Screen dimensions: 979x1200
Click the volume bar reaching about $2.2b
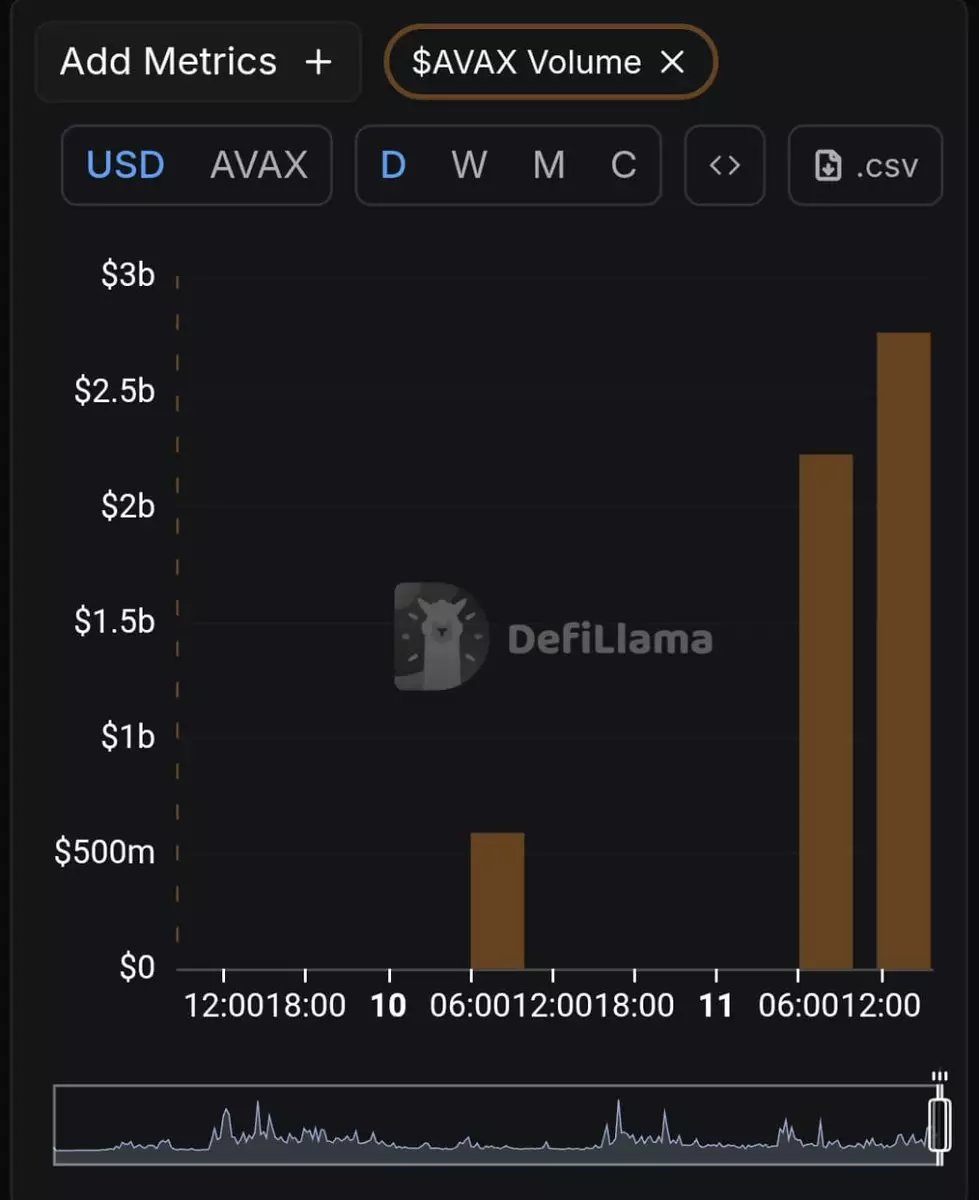click(826, 710)
